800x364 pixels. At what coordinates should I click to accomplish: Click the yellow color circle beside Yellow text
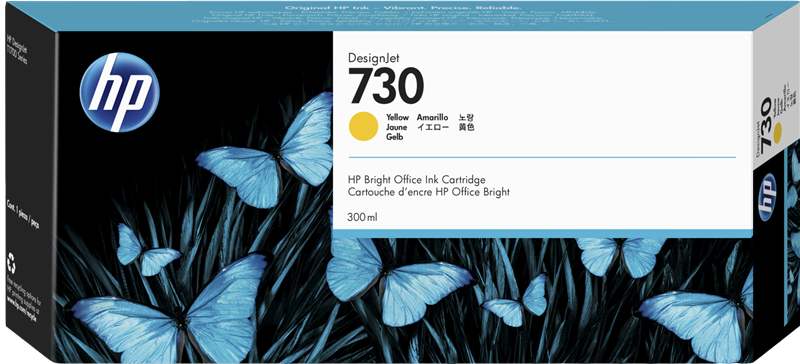[x=363, y=127]
